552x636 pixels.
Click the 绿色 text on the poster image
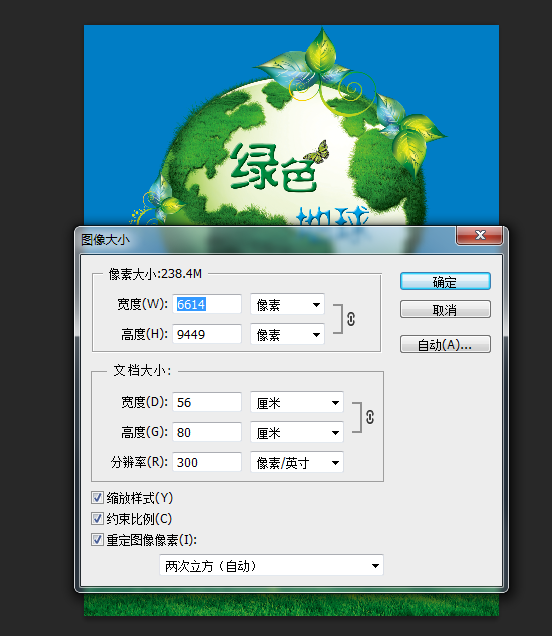pos(273,168)
